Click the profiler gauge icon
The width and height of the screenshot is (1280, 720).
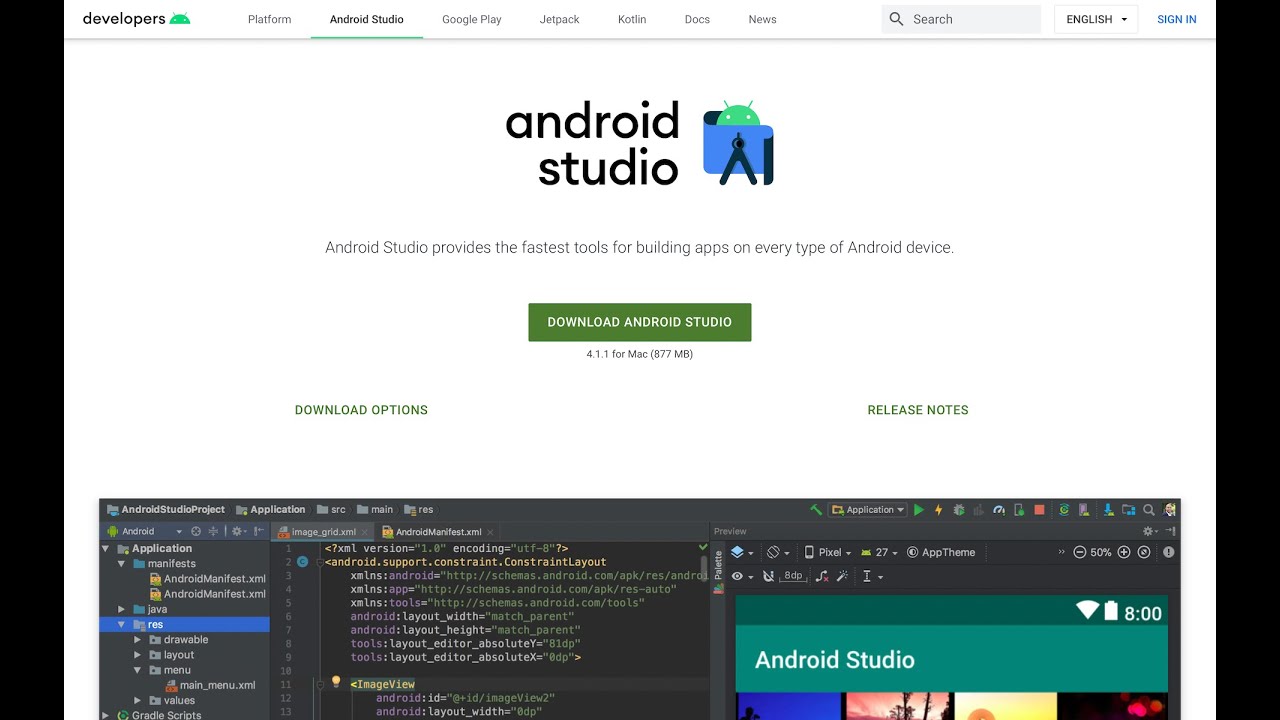click(999, 510)
